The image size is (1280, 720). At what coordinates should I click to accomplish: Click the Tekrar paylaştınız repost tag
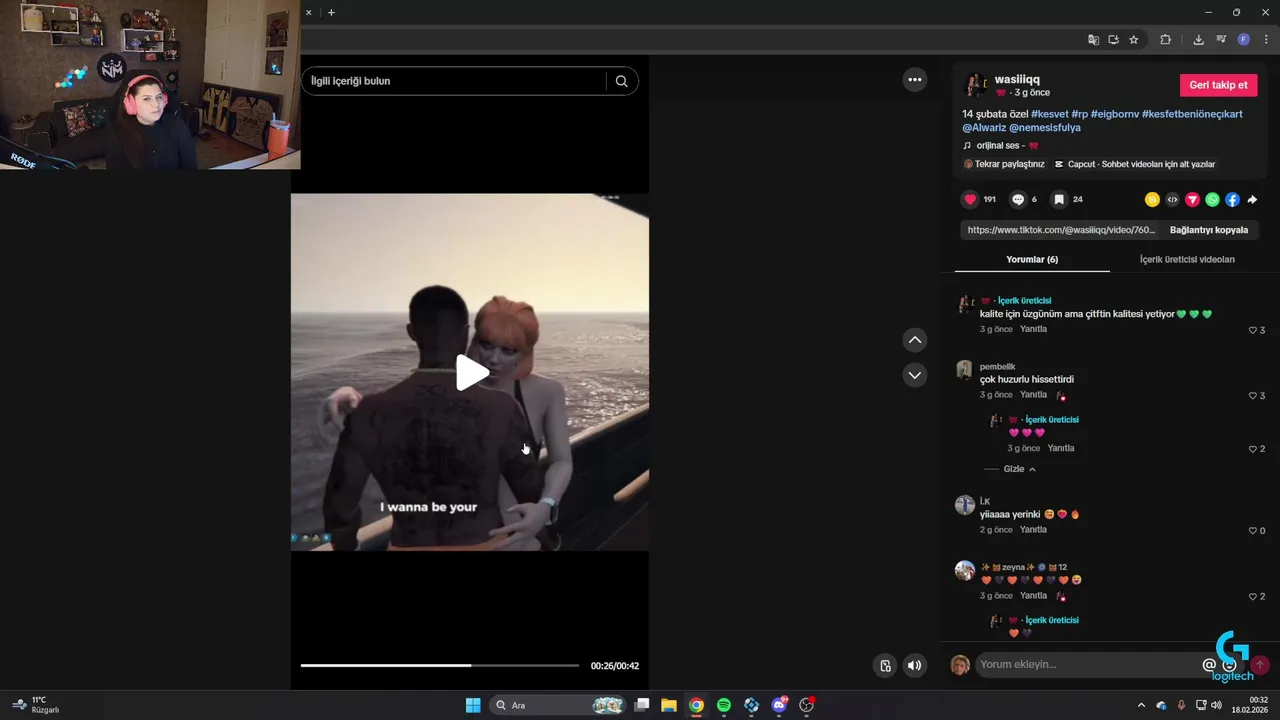tap(1004, 164)
